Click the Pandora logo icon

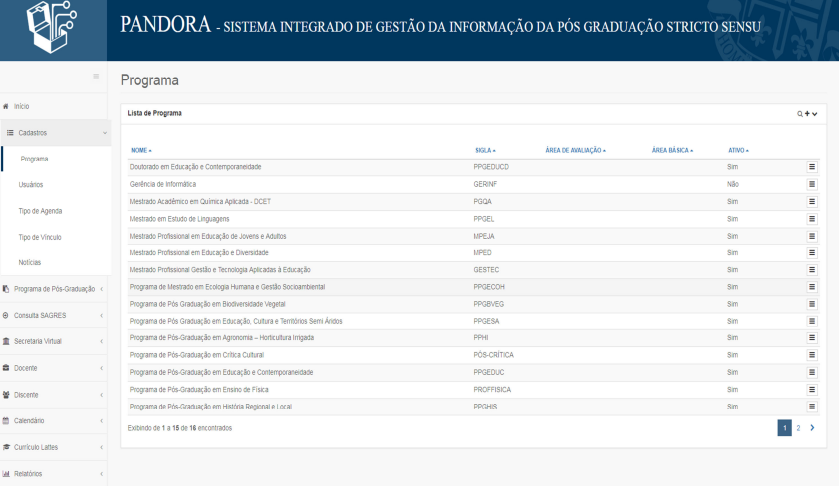(x=51, y=27)
